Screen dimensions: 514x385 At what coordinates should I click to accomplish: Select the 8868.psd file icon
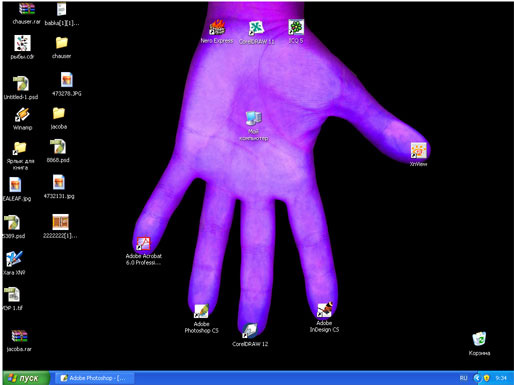pyautogui.click(x=58, y=147)
